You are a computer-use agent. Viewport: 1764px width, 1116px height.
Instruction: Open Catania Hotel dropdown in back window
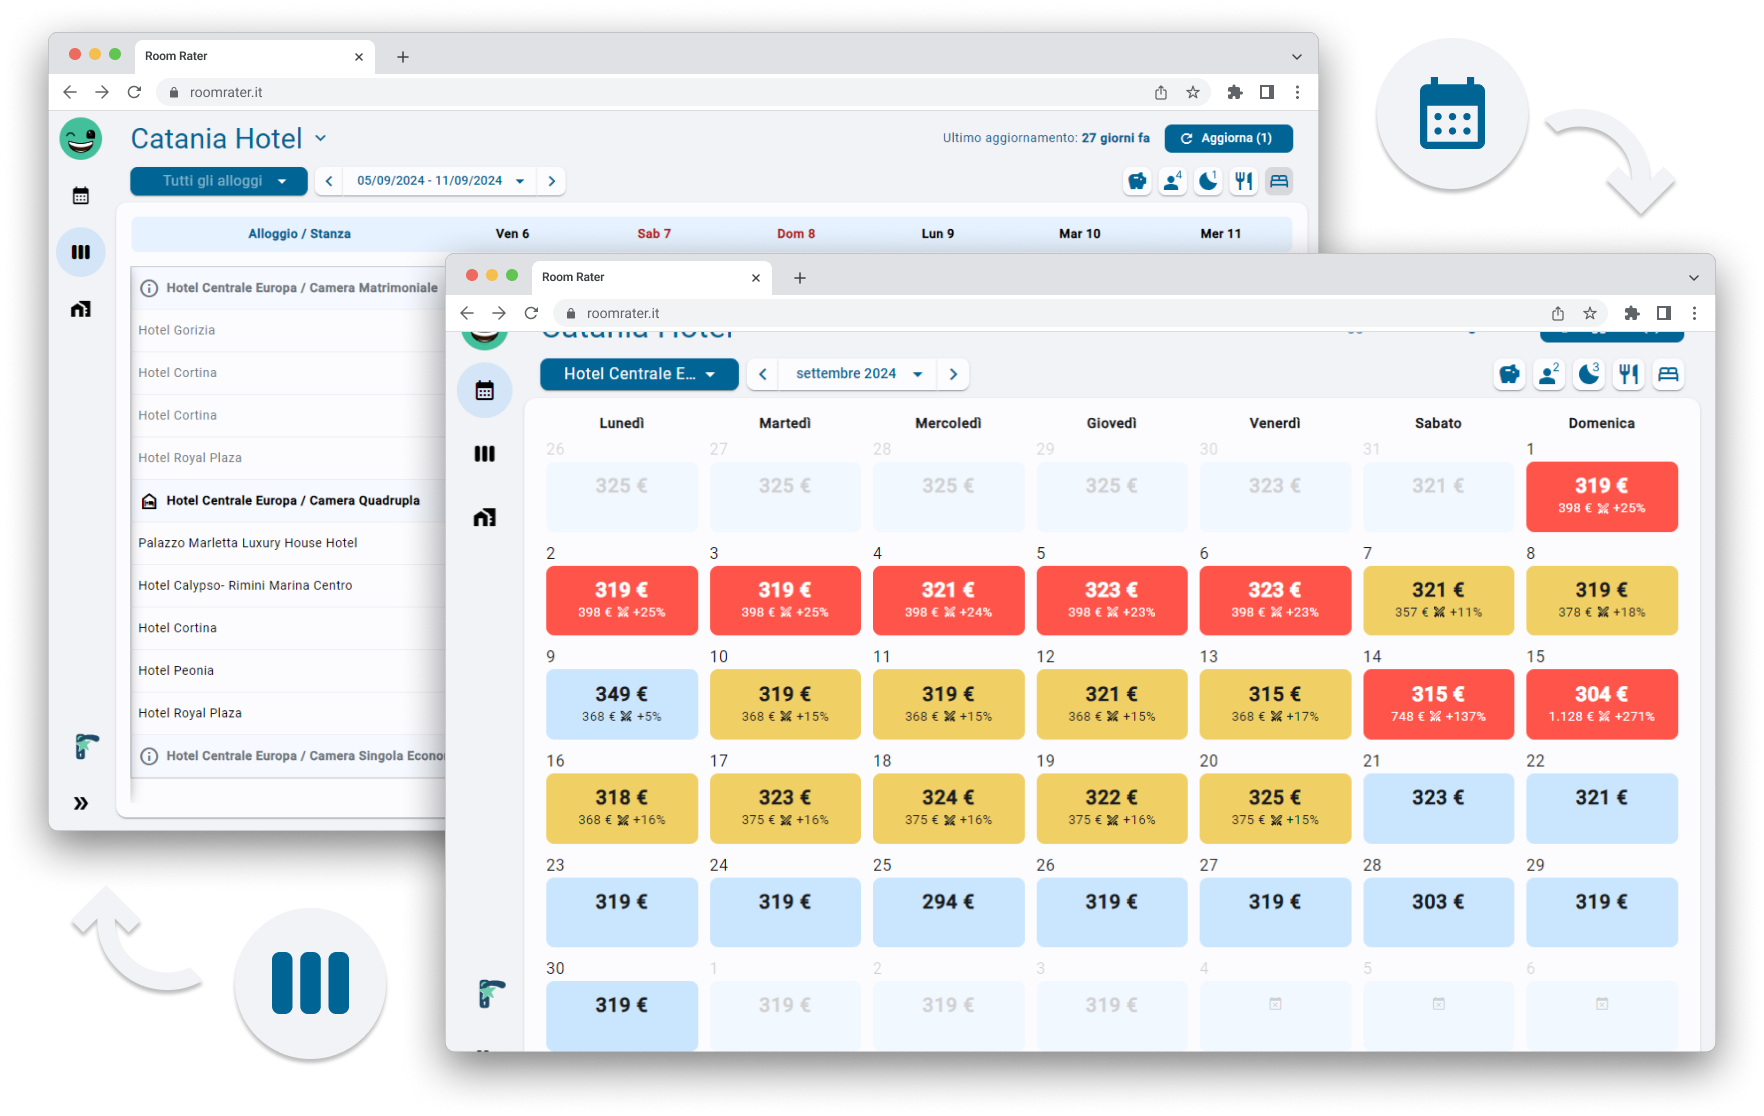coord(321,138)
